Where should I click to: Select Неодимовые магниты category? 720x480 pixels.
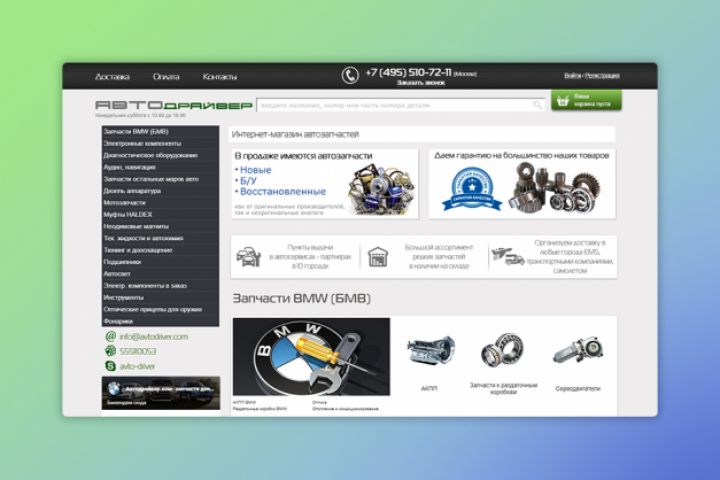click(160, 226)
